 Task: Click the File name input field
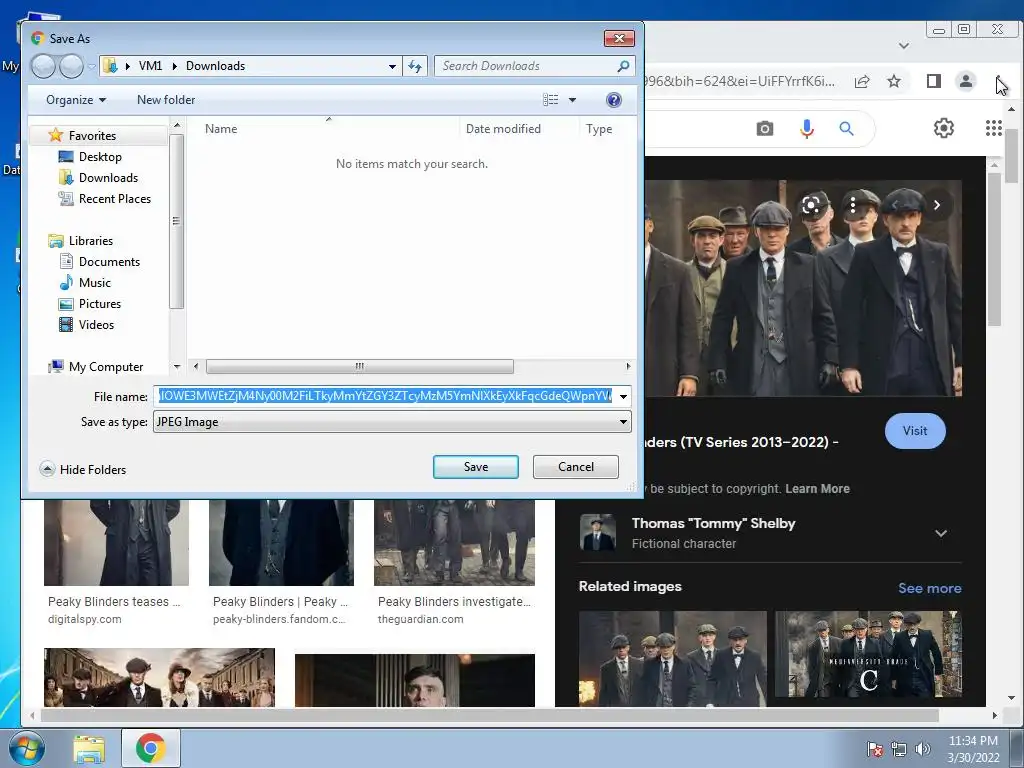[385, 396]
